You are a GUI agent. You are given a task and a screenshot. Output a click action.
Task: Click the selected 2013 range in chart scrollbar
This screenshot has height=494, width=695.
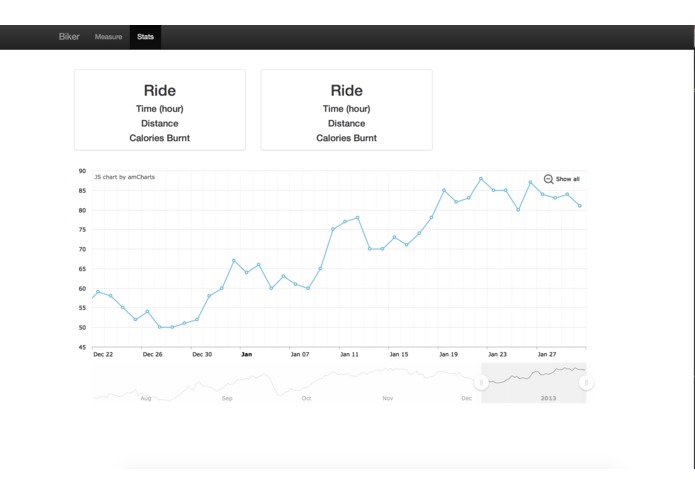click(534, 383)
